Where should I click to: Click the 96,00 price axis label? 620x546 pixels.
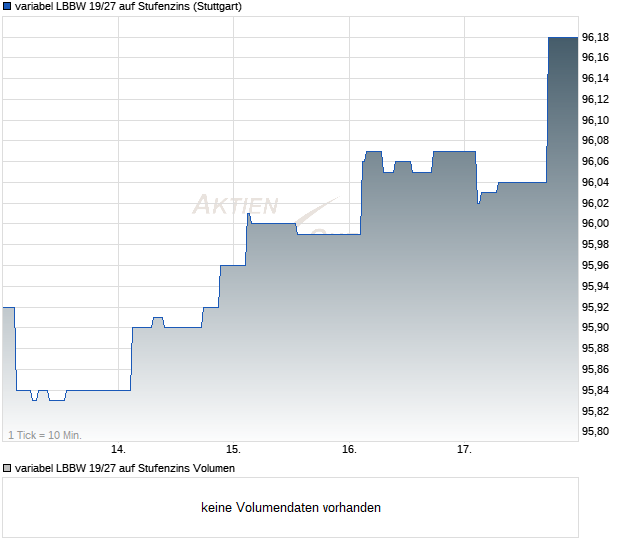(x=595, y=223)
